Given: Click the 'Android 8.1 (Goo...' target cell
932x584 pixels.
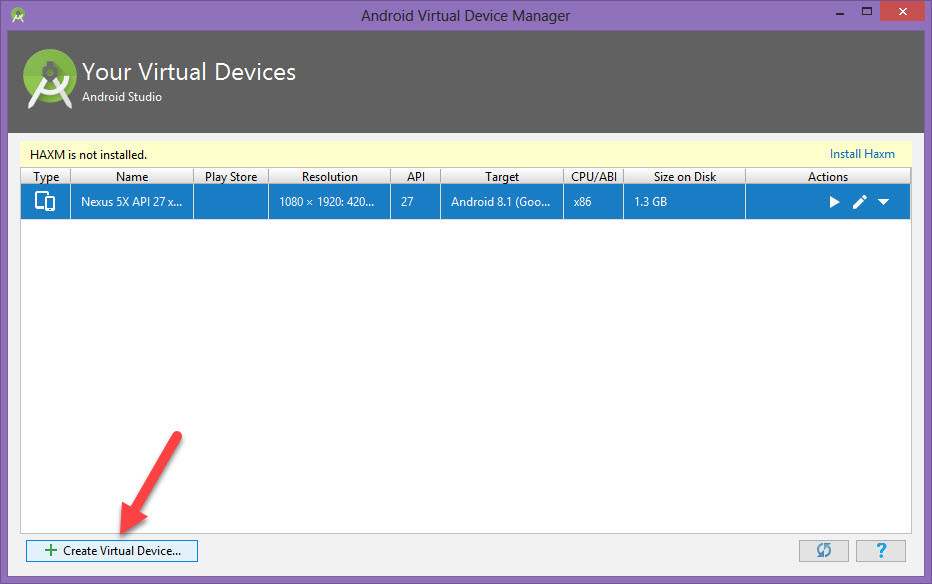Looking at the screenshot, I should coord(502,201).
